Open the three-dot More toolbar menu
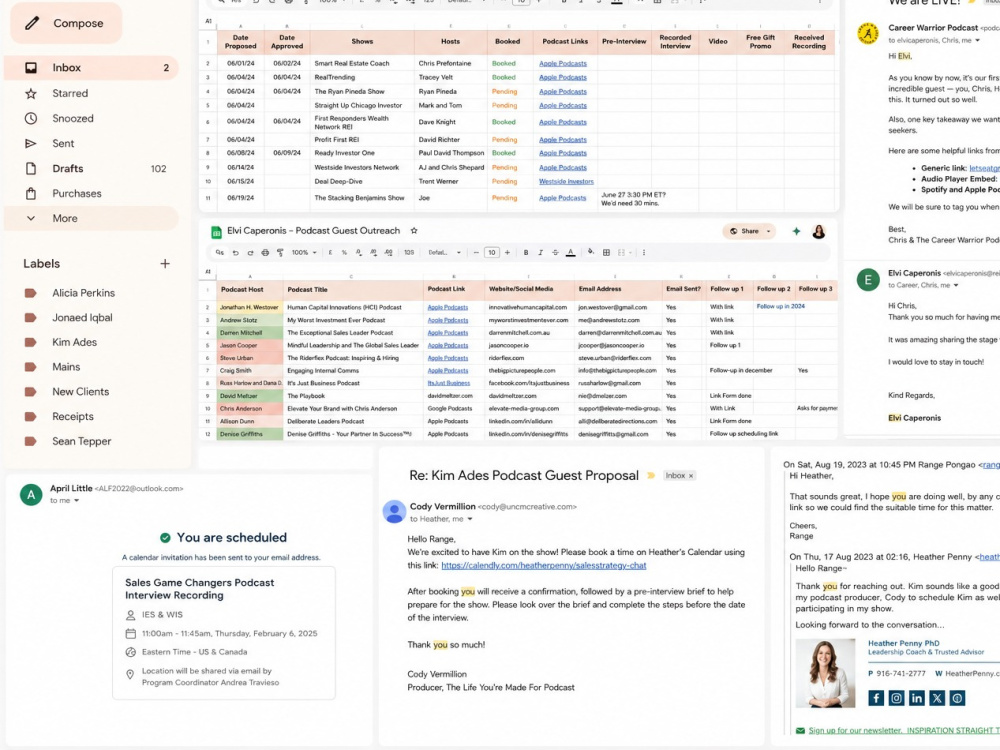Image resolution: width=1000 pixels, height=750 pixels. (x=644, y=253)
